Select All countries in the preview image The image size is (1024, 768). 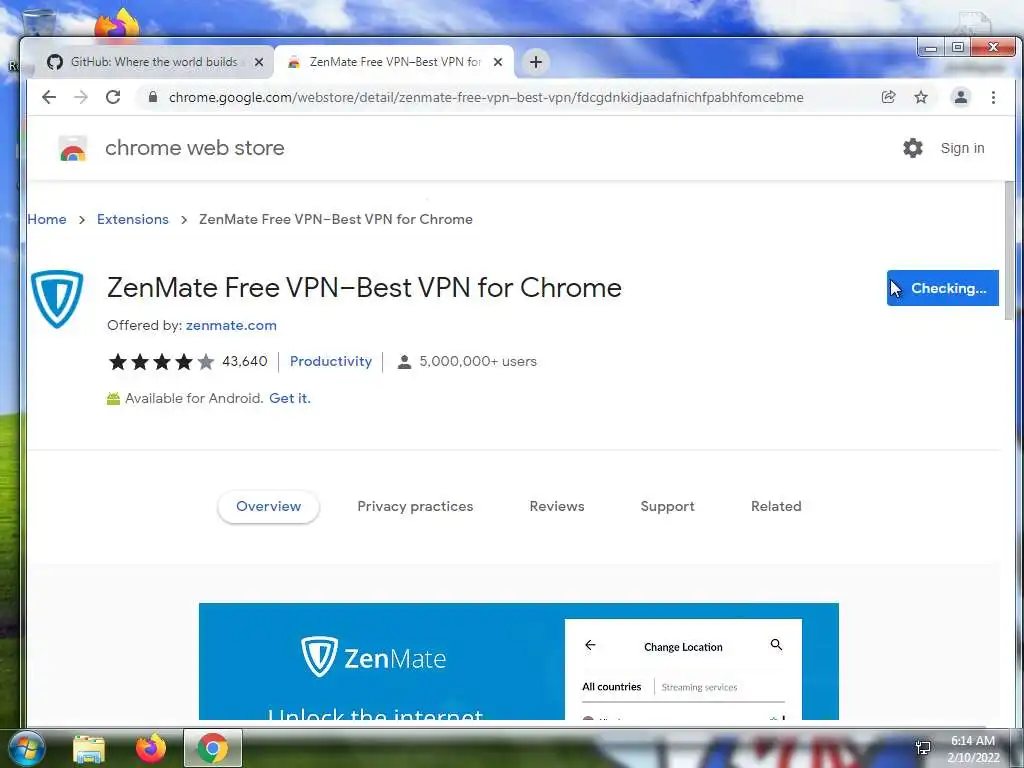pyautogui.click(x=611, y=686)
